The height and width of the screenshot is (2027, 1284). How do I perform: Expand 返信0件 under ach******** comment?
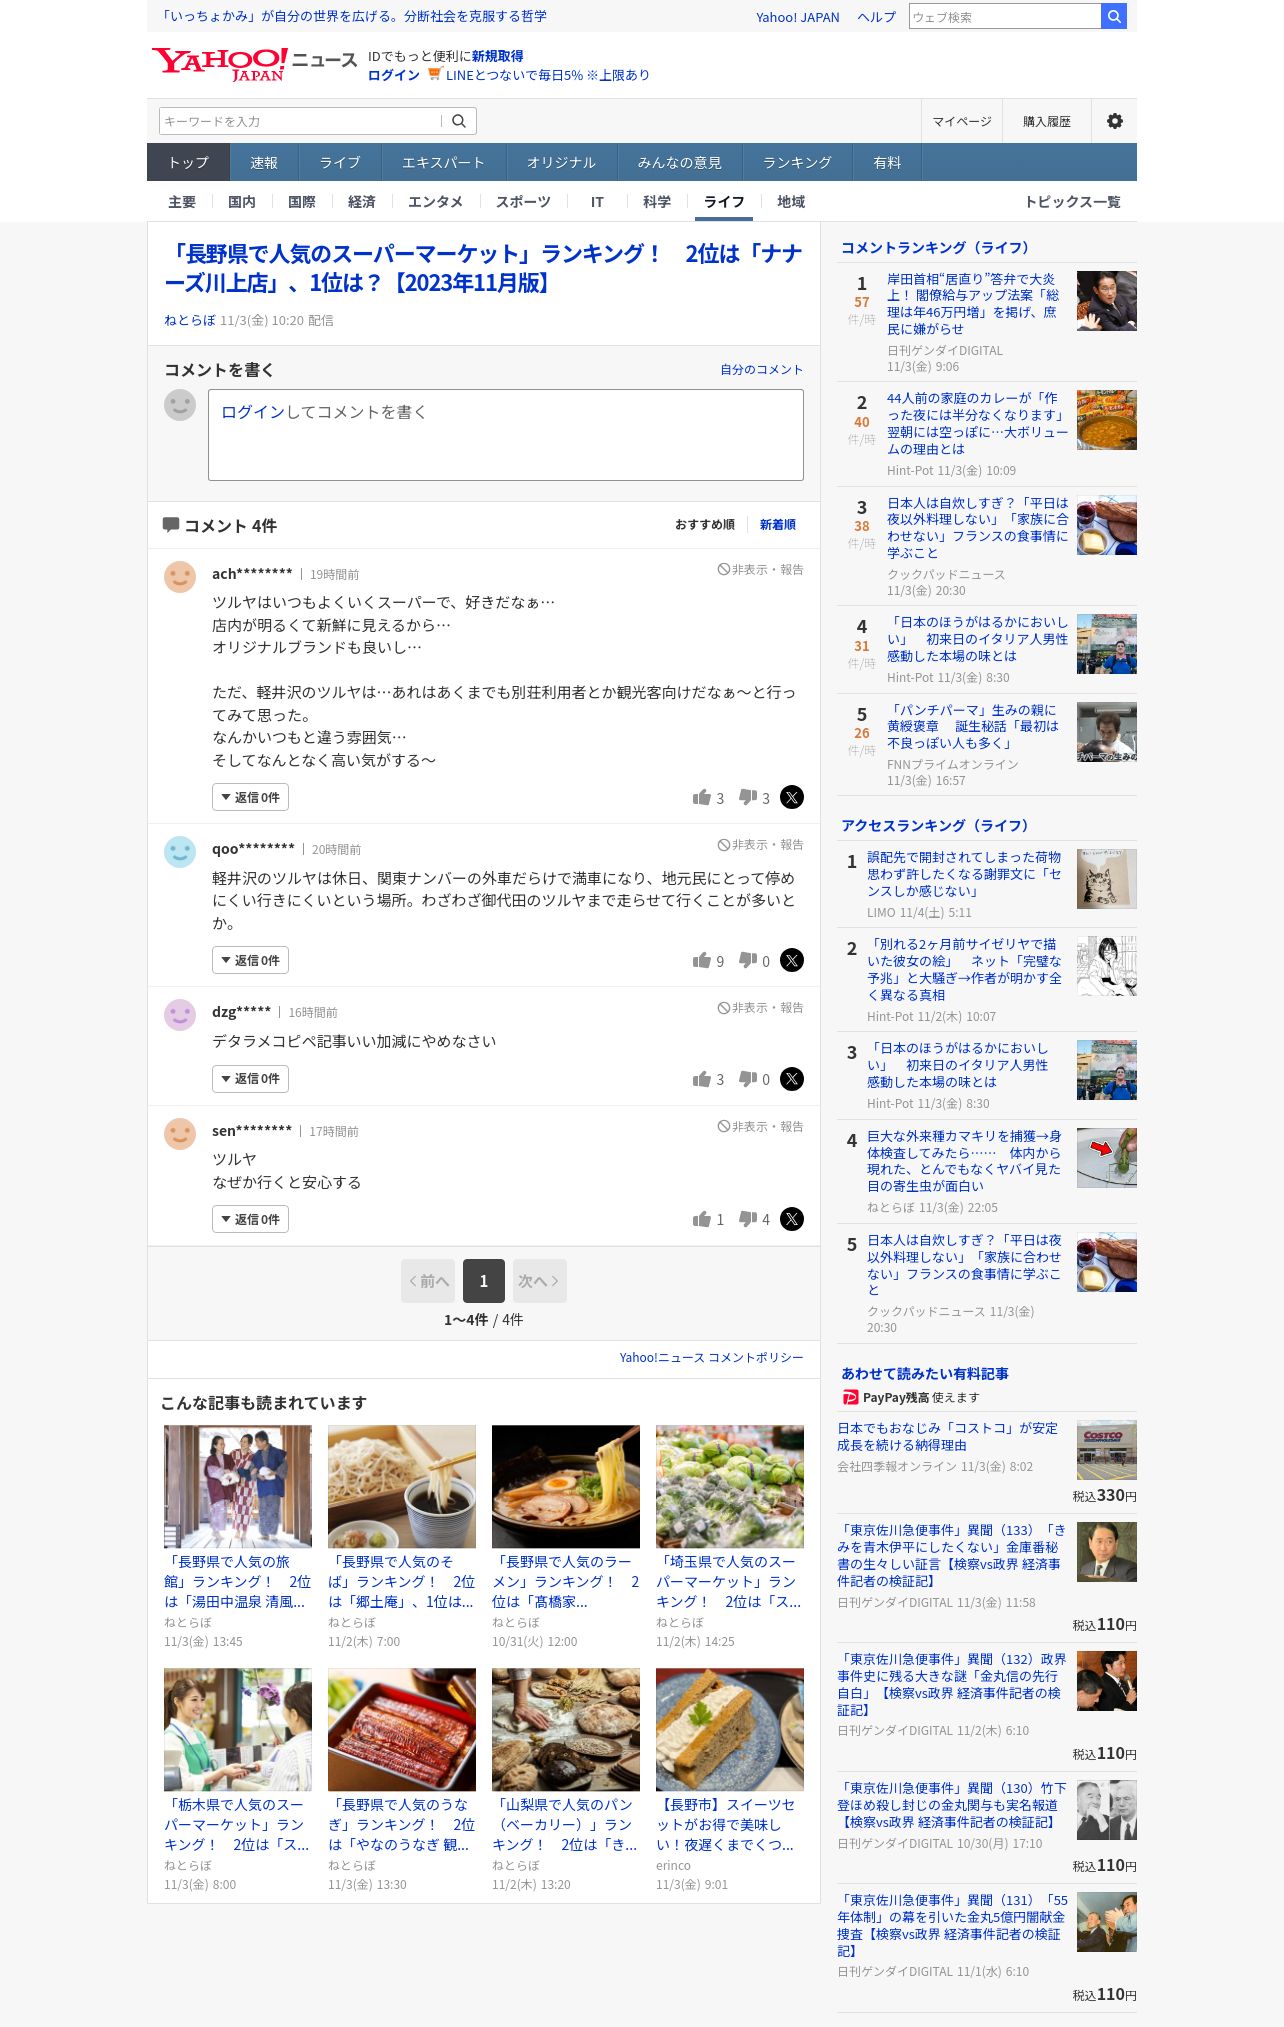coord(250,797)
